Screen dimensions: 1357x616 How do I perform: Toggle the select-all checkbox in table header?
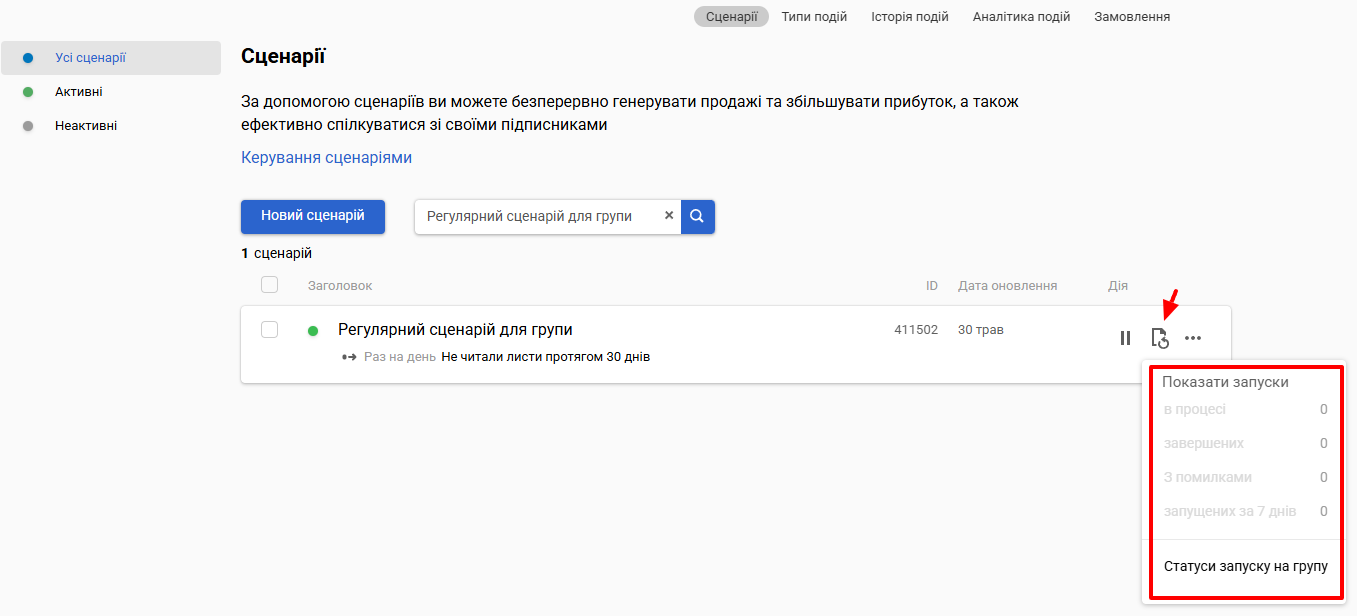(x=269, y=285)
